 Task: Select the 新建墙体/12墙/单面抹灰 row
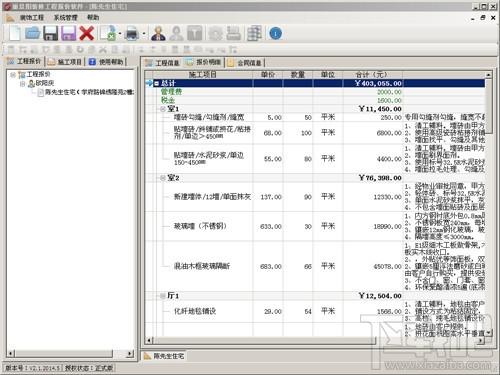tap(315, 197)
